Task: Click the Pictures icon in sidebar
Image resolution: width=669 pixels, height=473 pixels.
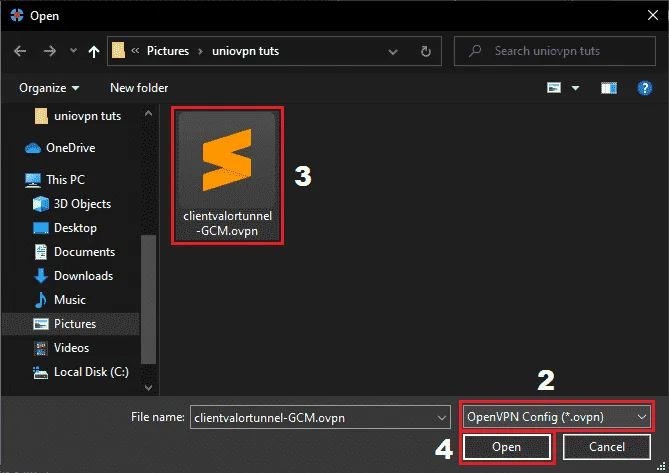Action: 41,324
